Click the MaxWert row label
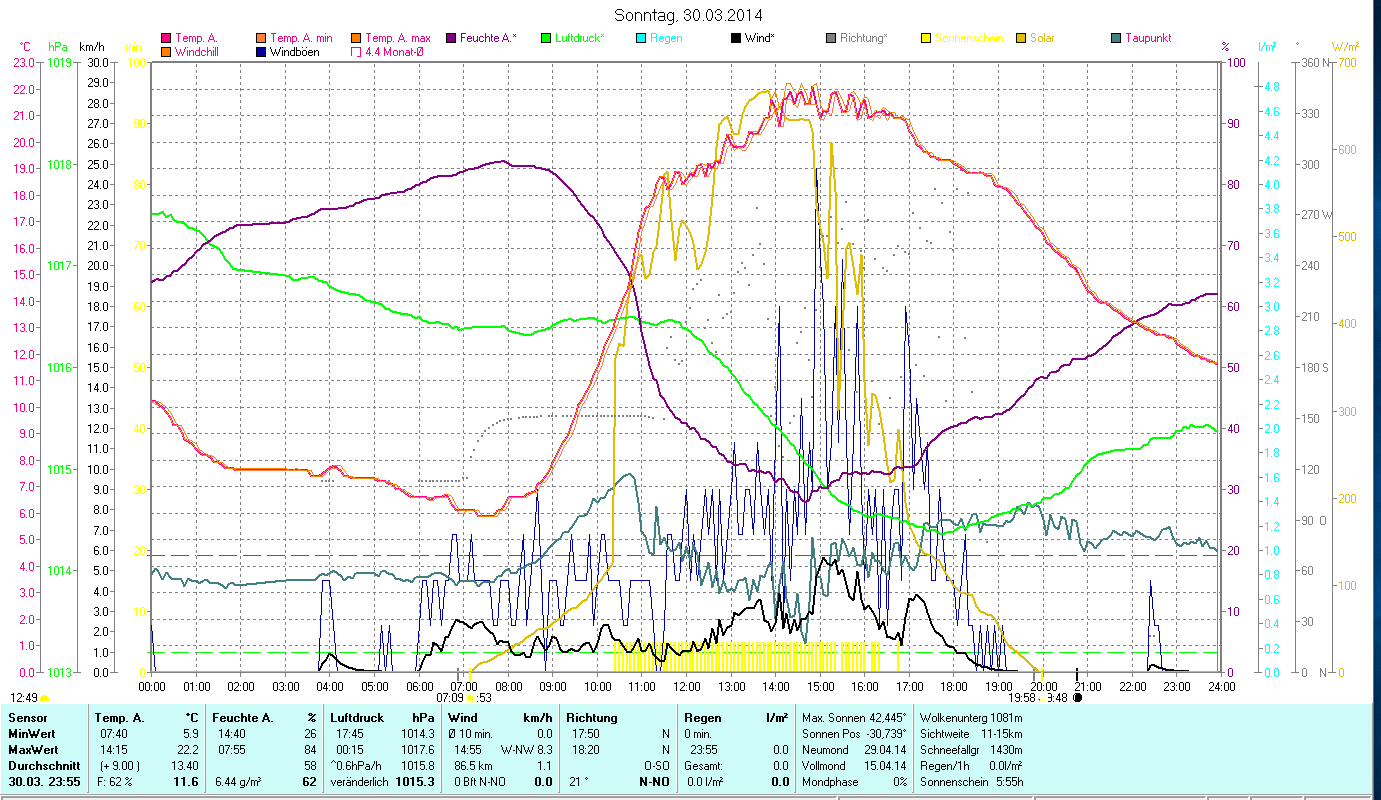Image resolution: width=1381 pixels, height=800 pixels. (x=34, y=750)
